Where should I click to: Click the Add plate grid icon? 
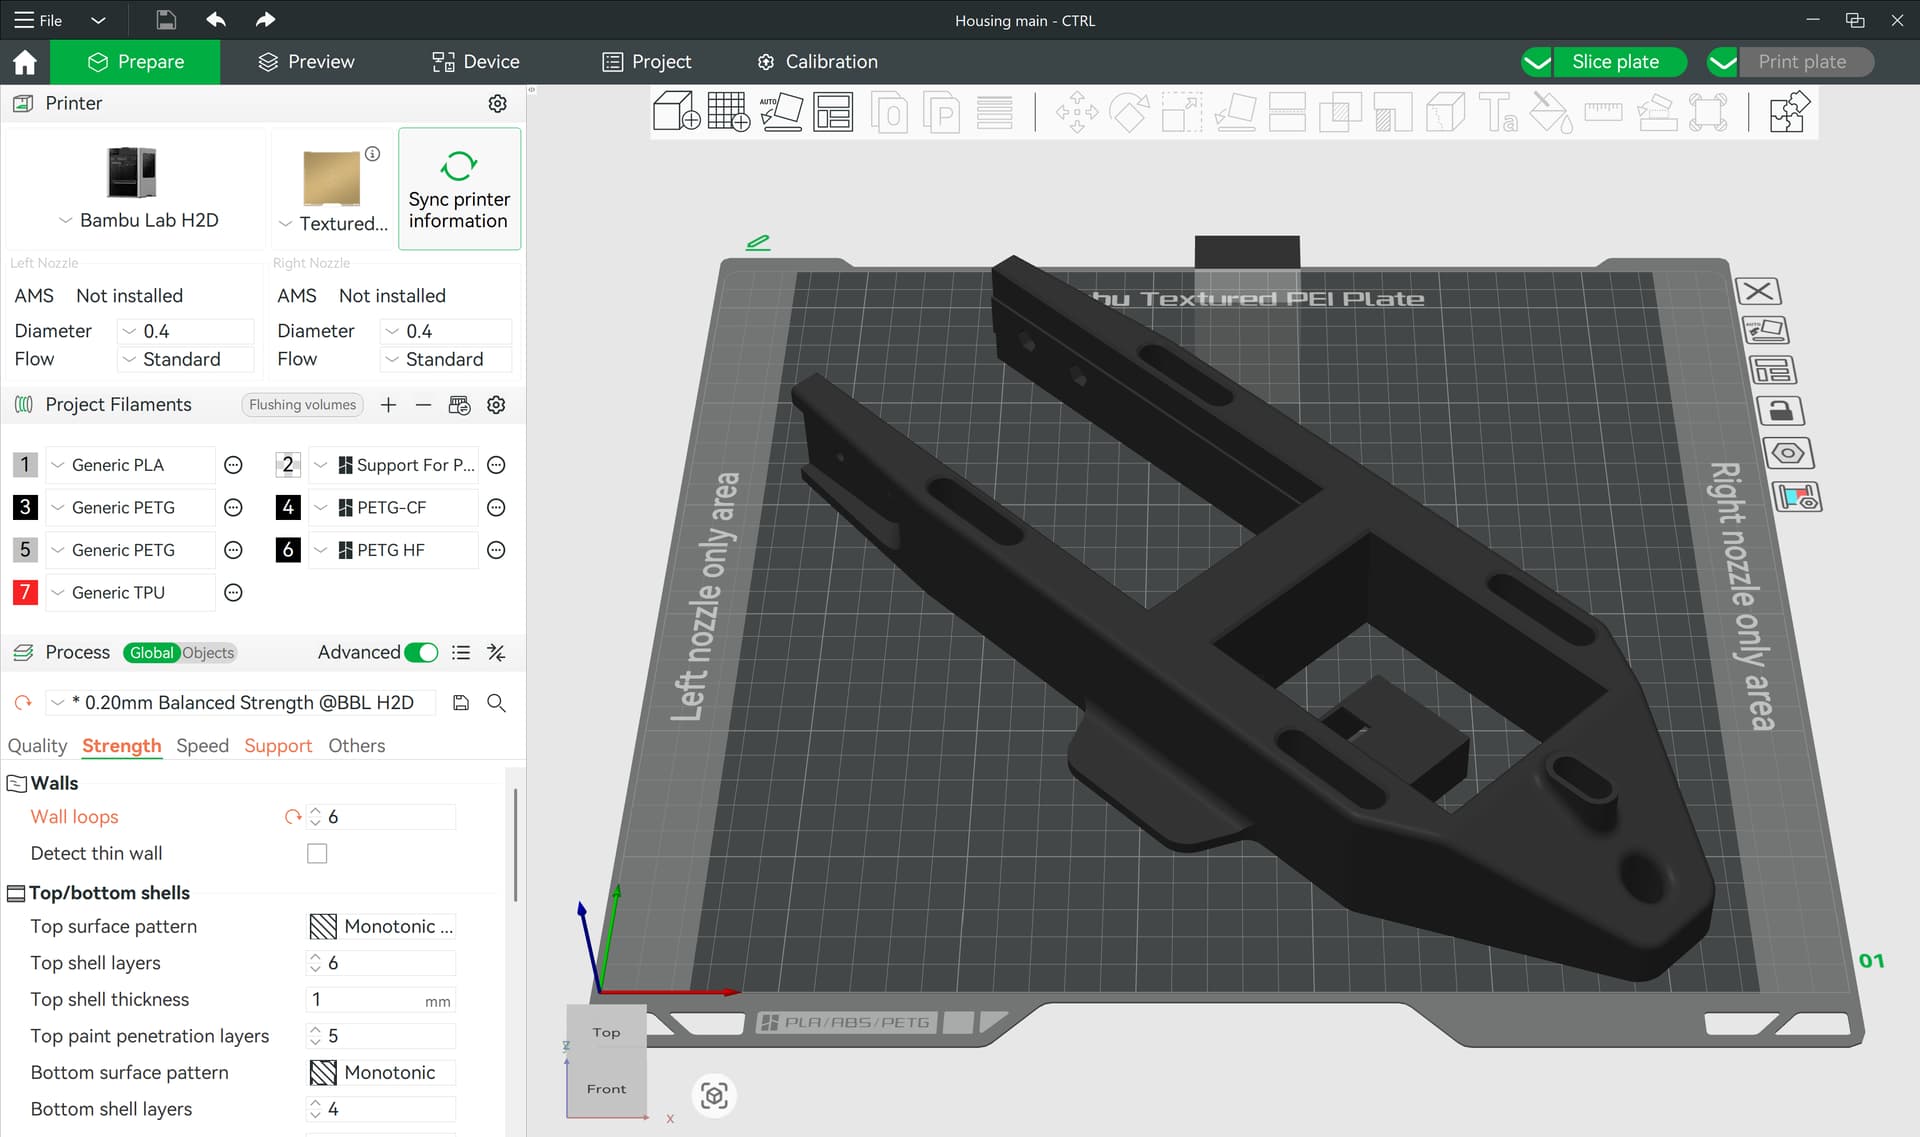click(x=728, y=112)
